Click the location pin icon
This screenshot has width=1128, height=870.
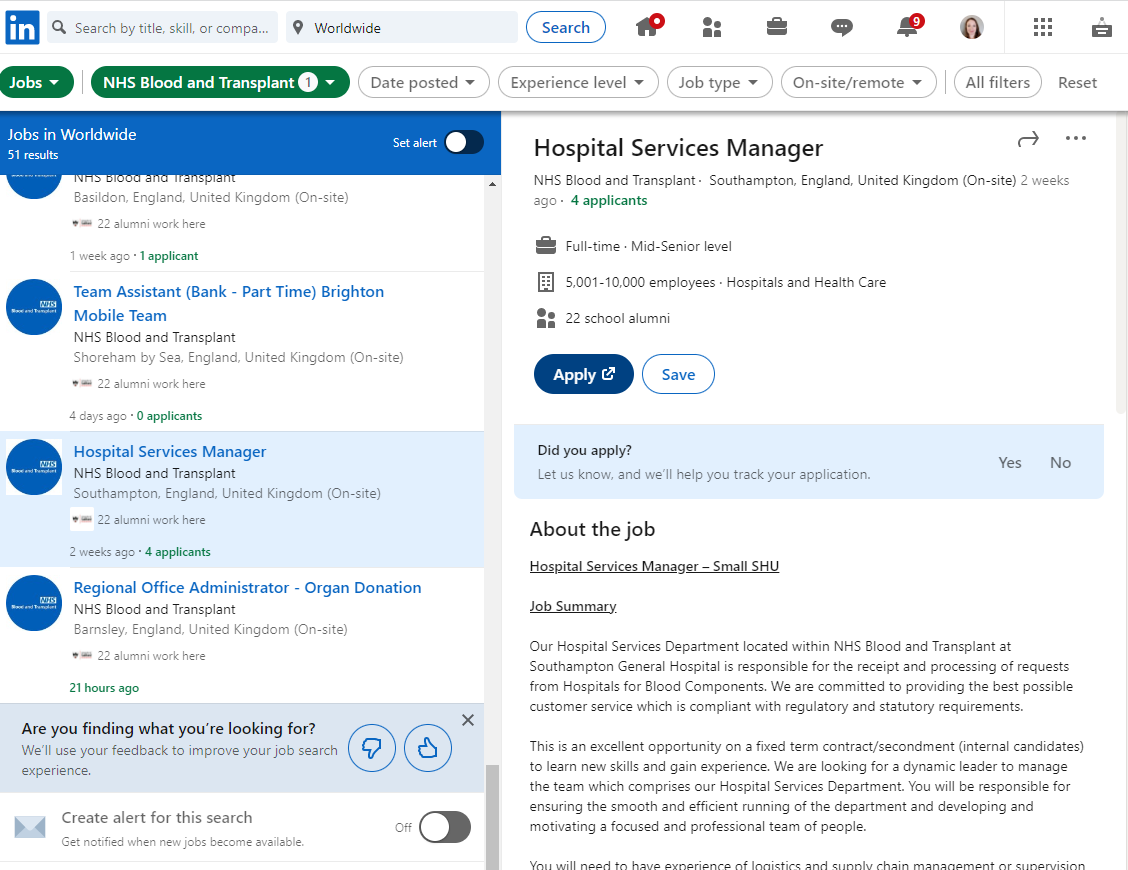298,28
